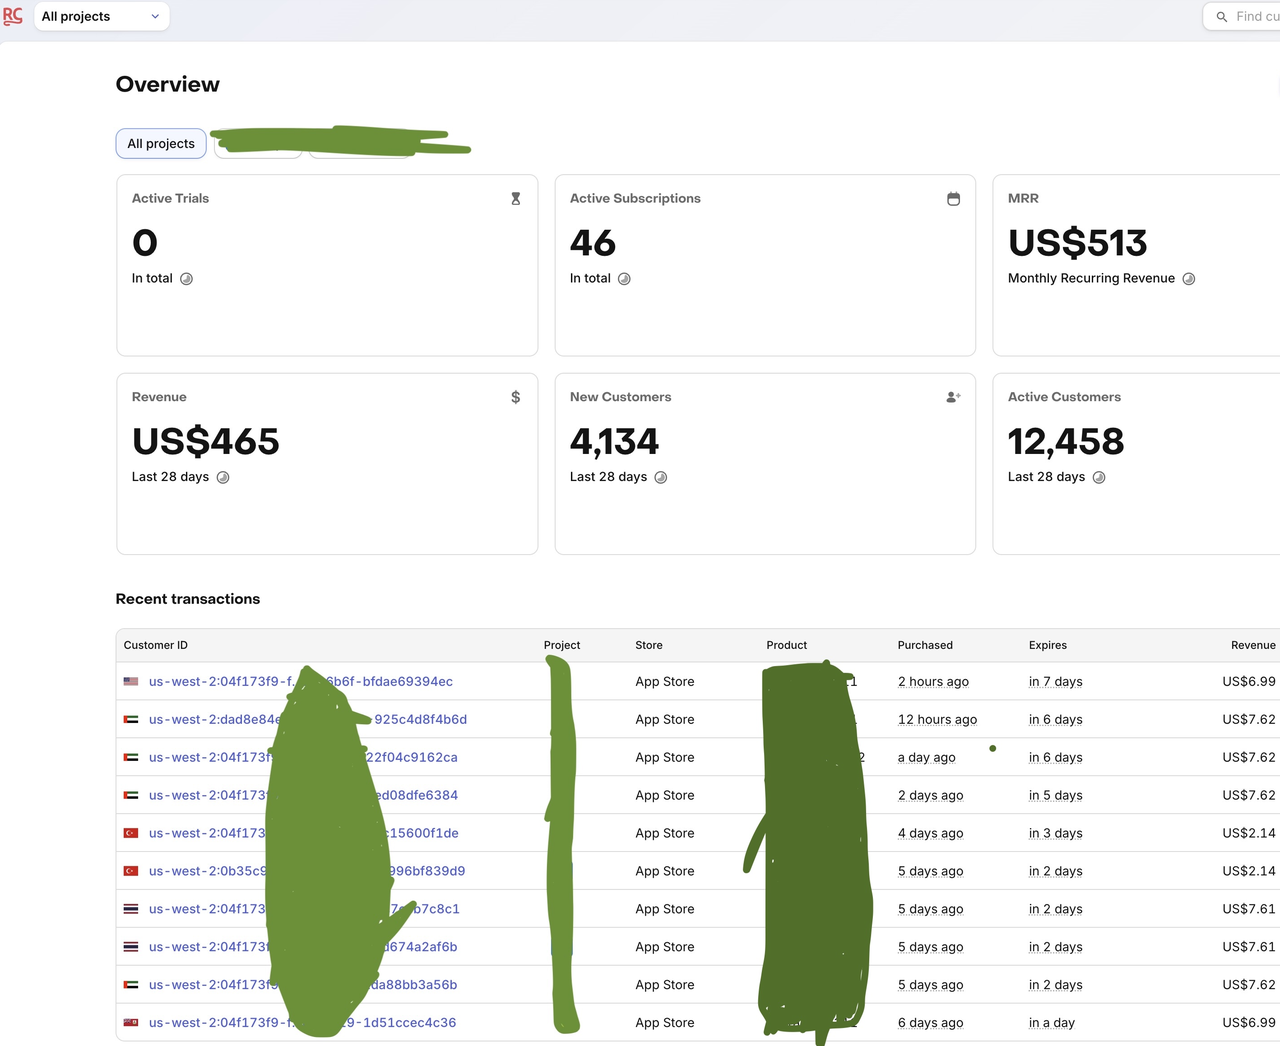The width and height of the screenshot is (1280, 1046).
Task: Open the Active Trials card
Action: 327,265
